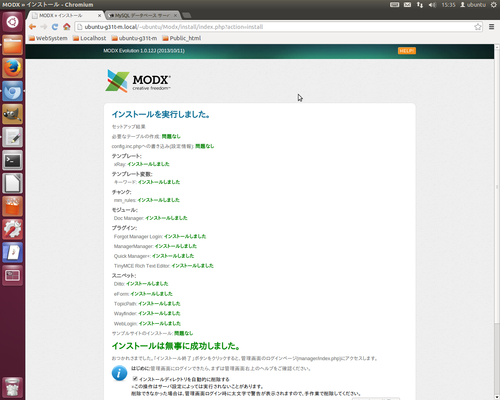This screenshot has width=500, height=400.
Task: Click the eForm snippet row
Action: 143,294
